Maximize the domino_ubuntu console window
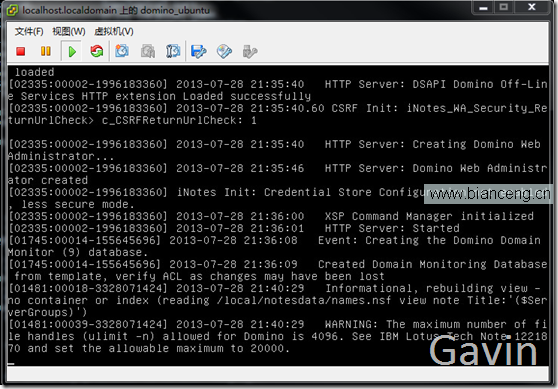Viewport: 558px width, 389px height. pos(504,7)
